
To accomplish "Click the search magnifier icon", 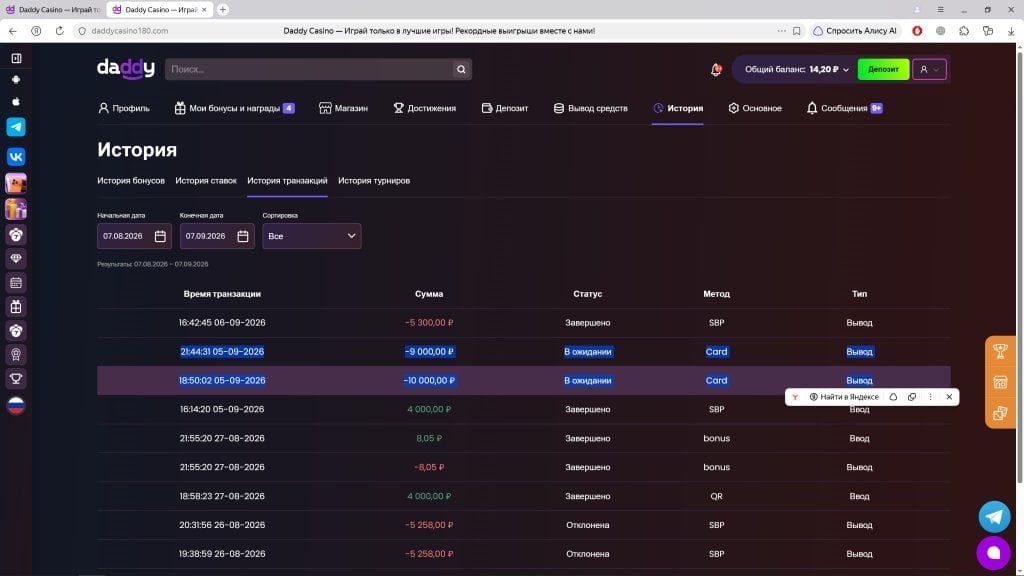I will coord(461,69).
